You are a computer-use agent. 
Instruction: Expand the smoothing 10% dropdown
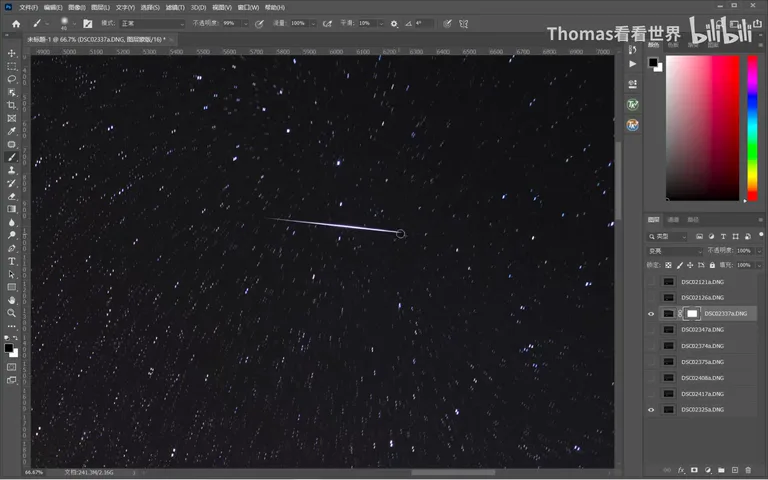(x=381, y=24)
